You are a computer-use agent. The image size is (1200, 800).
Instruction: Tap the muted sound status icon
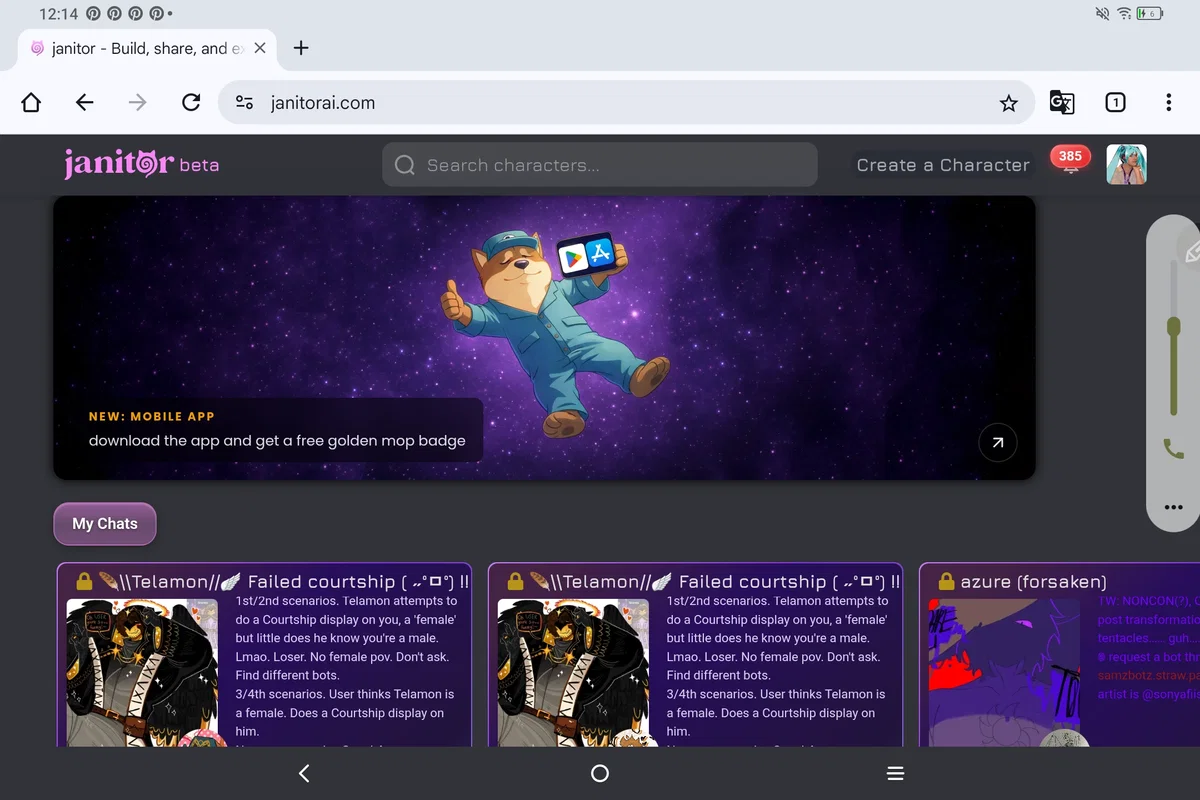[1102, 14]
